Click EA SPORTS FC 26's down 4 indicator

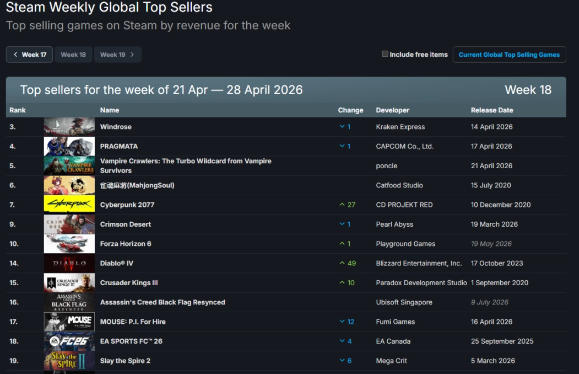point(345,341)
